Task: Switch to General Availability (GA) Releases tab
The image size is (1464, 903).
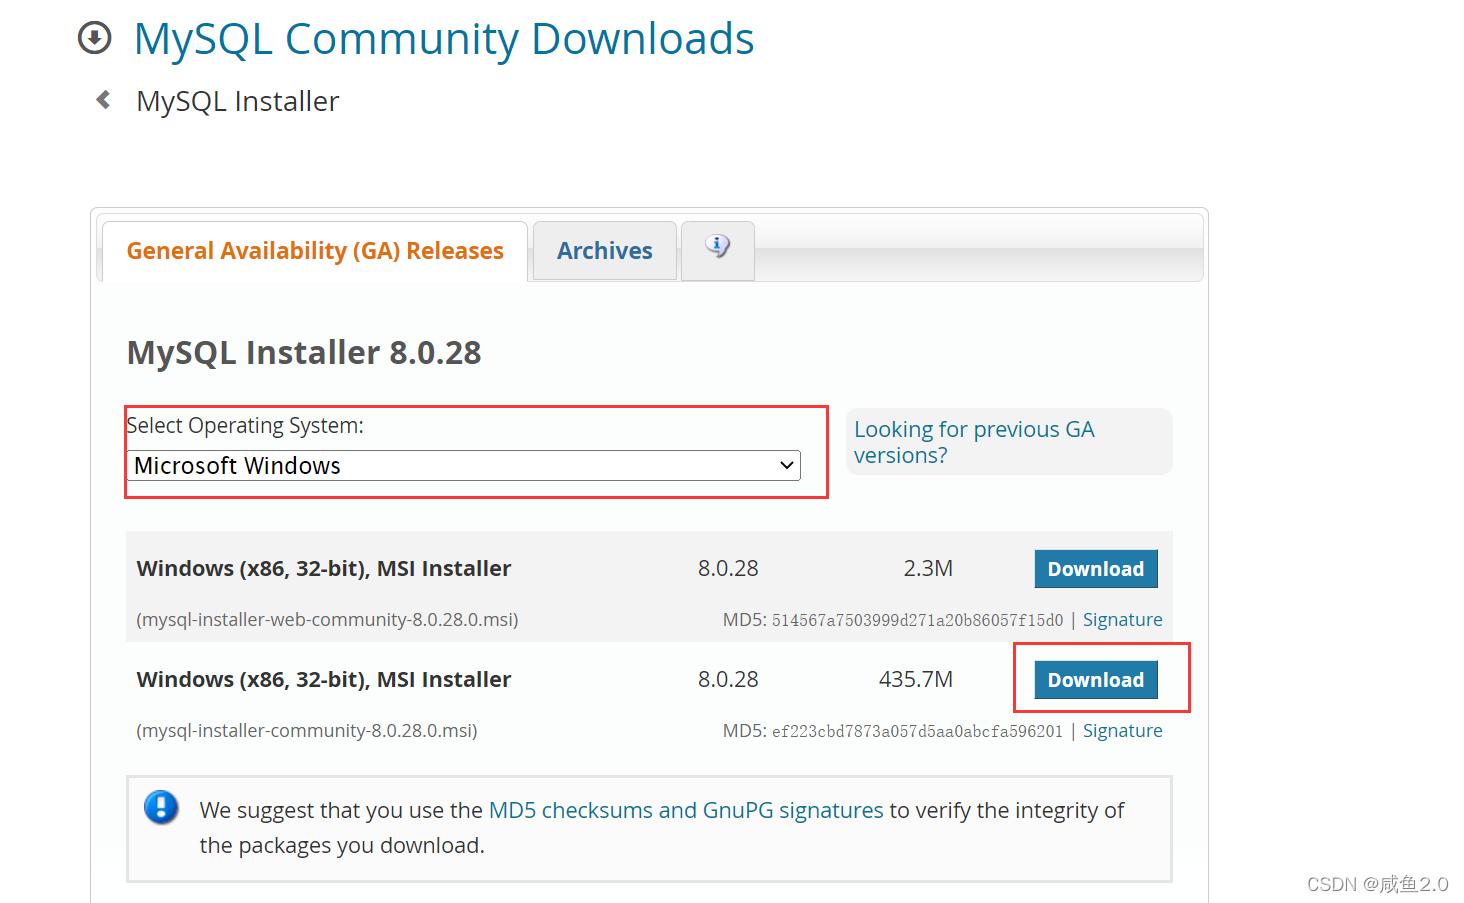Action: pos(315,251)
